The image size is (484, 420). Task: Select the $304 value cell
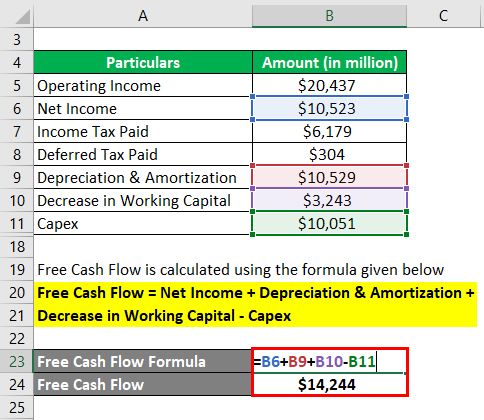coord(329,154)
